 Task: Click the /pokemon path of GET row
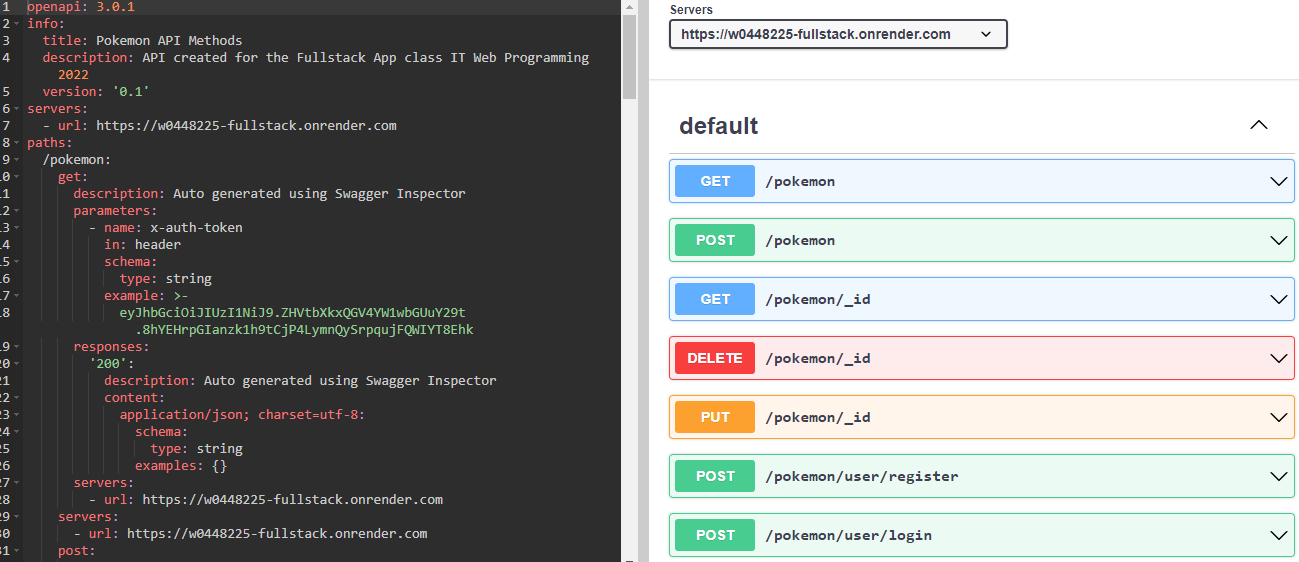pyautogui.click(x=800, y=182)
